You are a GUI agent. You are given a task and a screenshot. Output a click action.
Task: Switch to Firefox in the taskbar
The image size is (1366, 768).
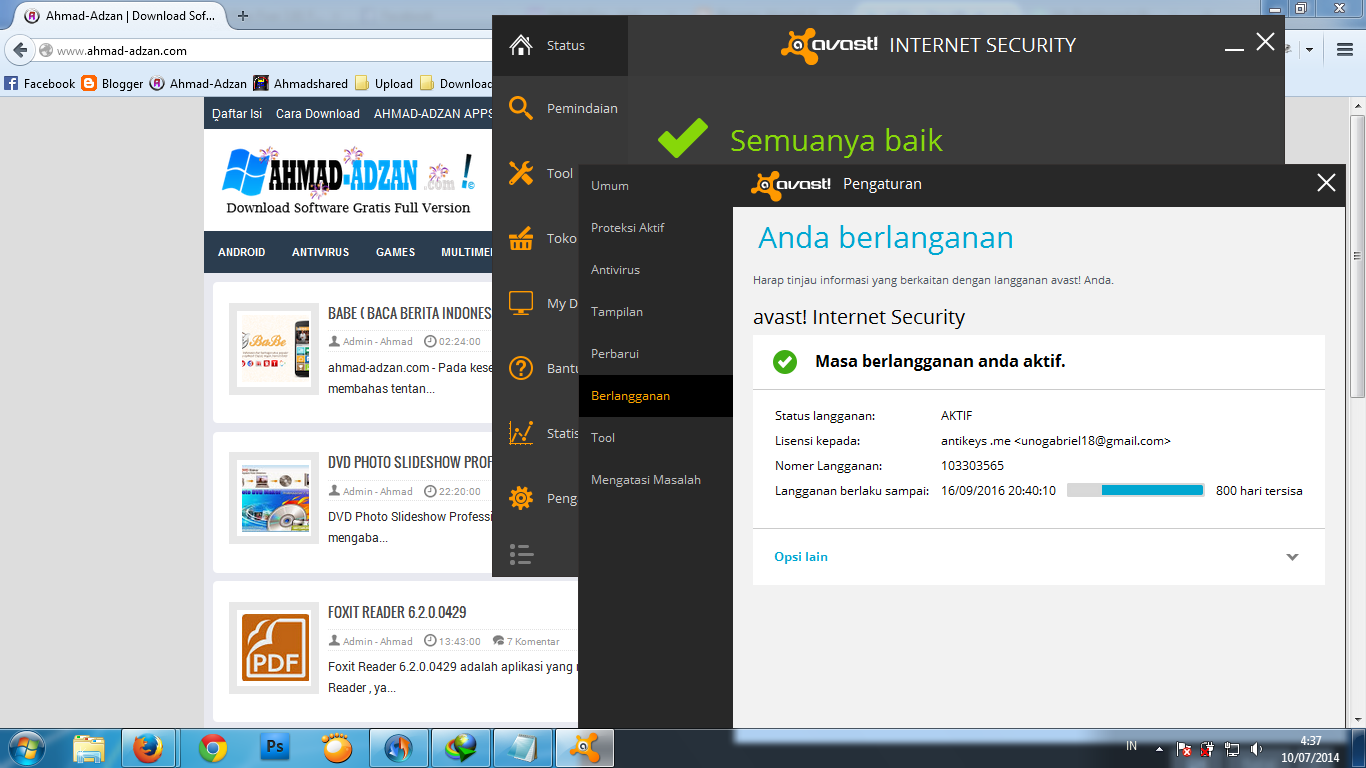(x=148, y=748)
